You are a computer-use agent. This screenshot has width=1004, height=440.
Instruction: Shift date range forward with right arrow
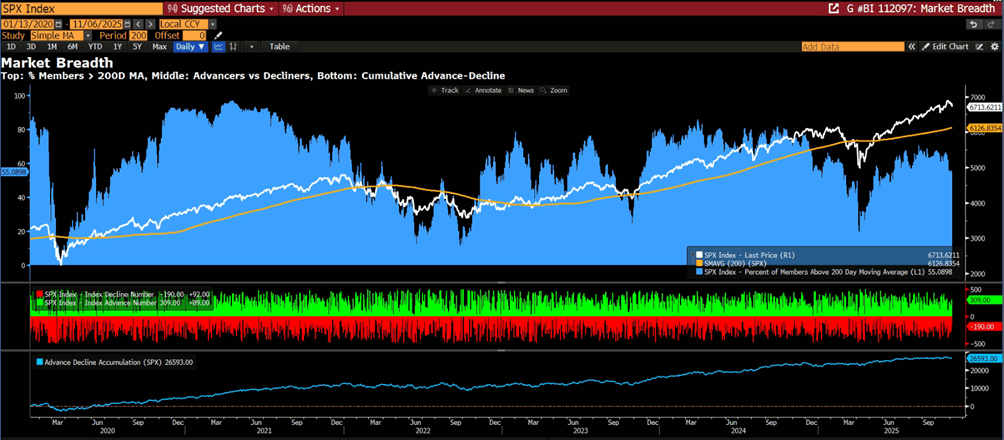tap(150, 24)
